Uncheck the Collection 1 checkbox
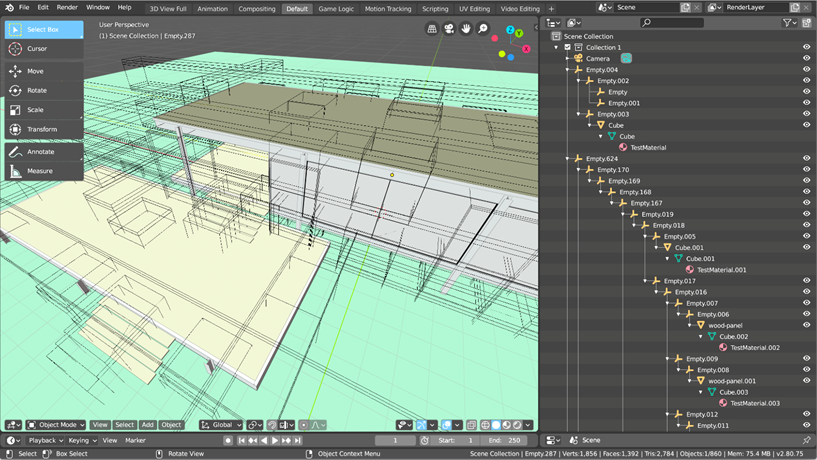The width and height of the screenshot is (817, 460). point(568,47)
